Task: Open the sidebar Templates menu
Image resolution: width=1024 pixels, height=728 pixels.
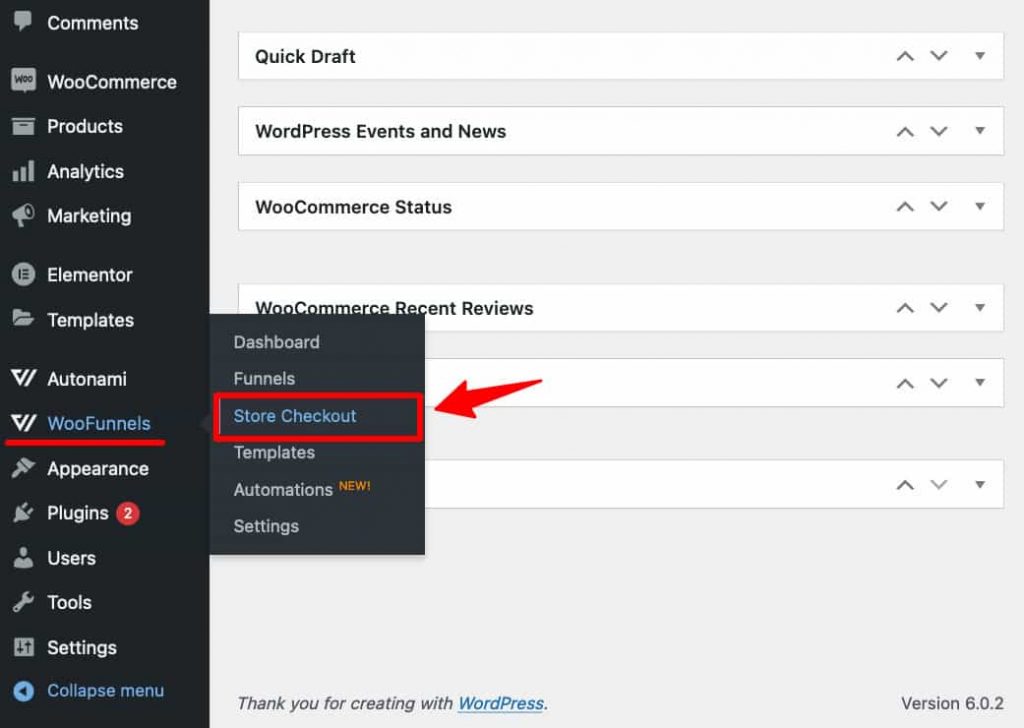Action: [x=90, y=320]
